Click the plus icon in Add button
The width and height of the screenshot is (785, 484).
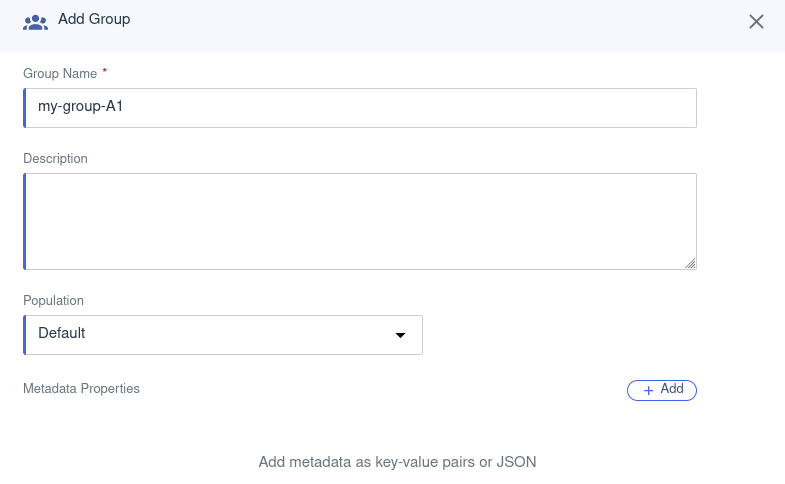(x=648, y=390)
